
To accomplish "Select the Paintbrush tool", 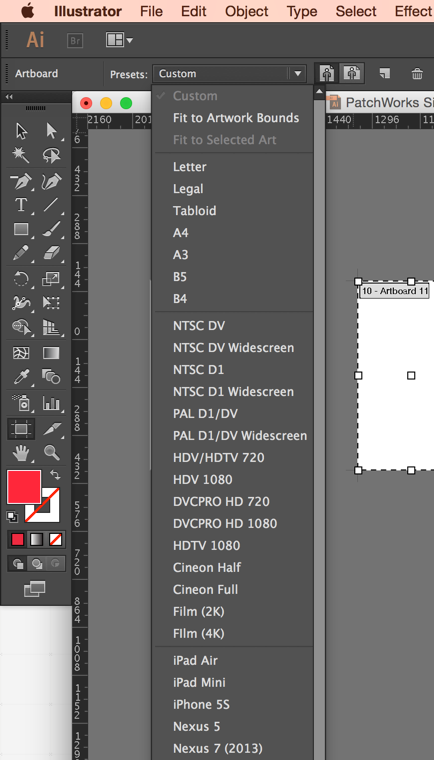I will [51, 229].
